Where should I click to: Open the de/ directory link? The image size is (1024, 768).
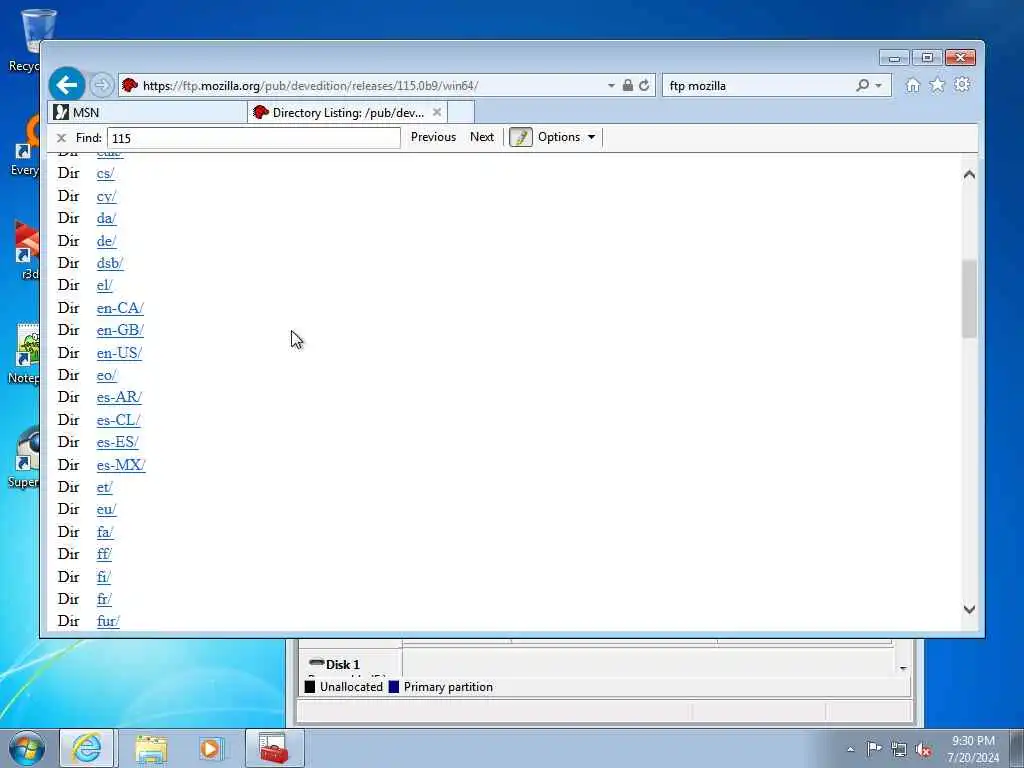tap(106, 241)
